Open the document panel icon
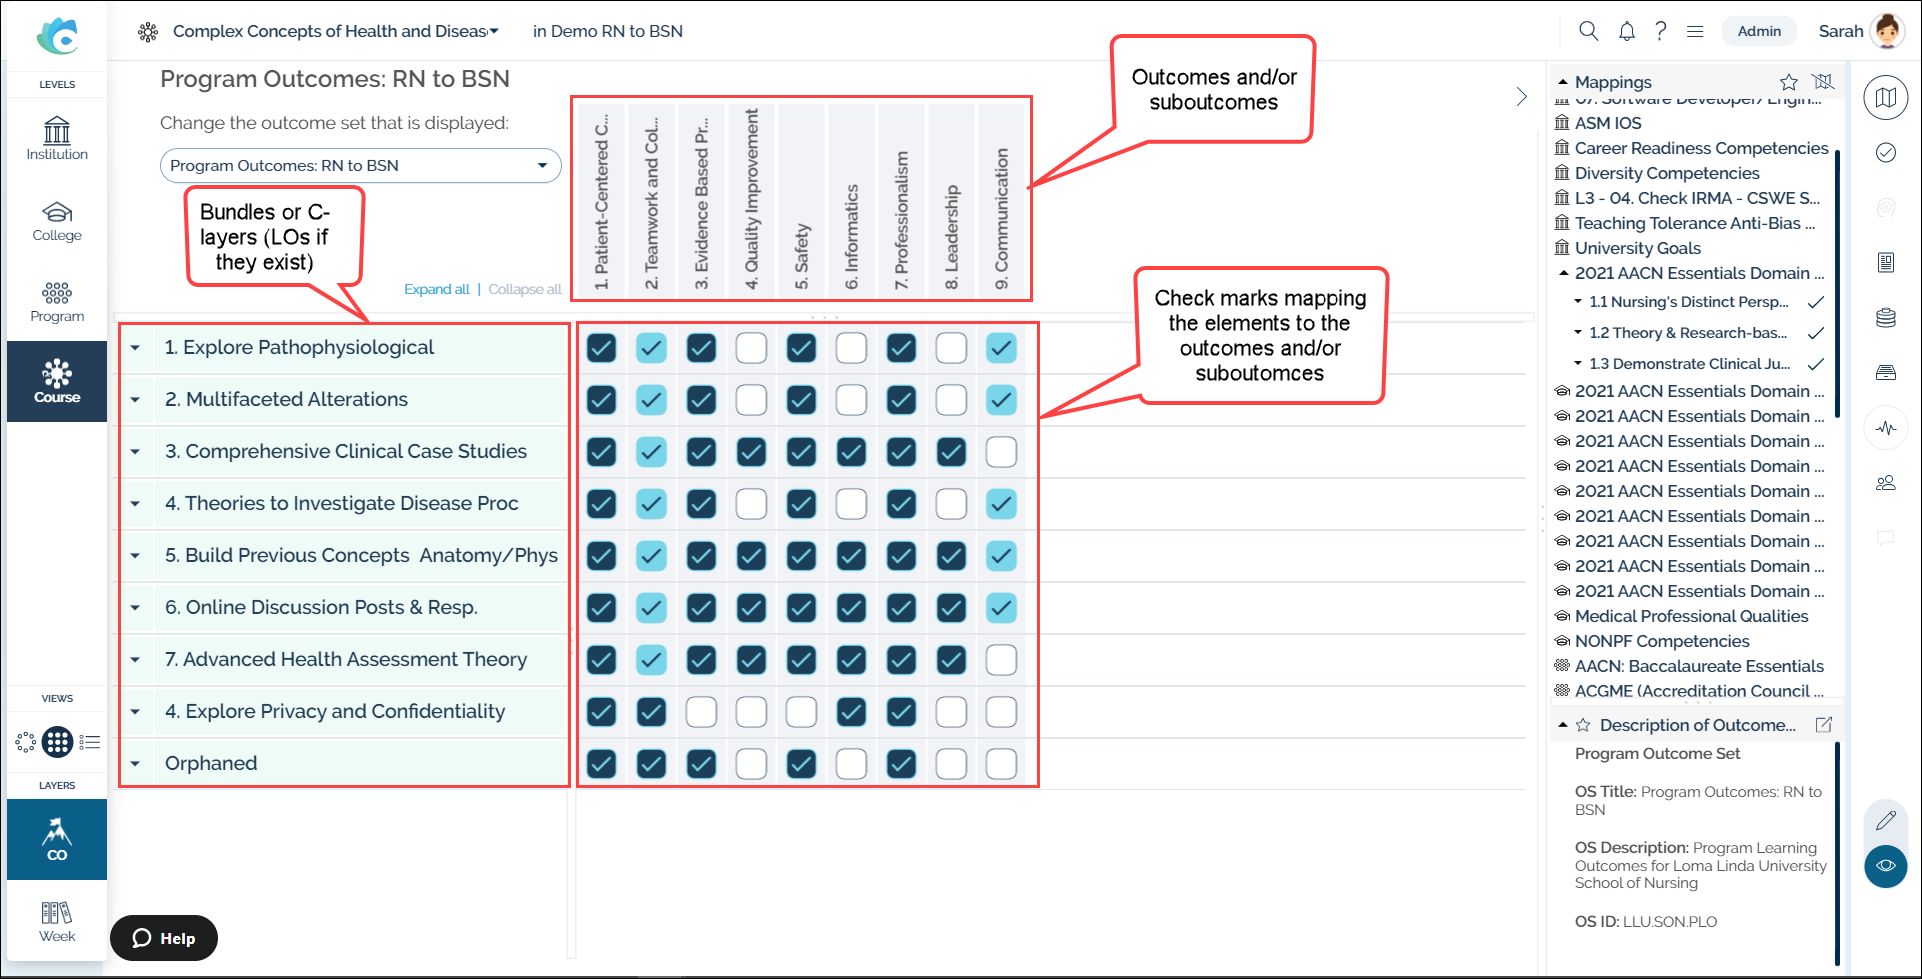The image size is (1922, 979). pos(1886,263)
